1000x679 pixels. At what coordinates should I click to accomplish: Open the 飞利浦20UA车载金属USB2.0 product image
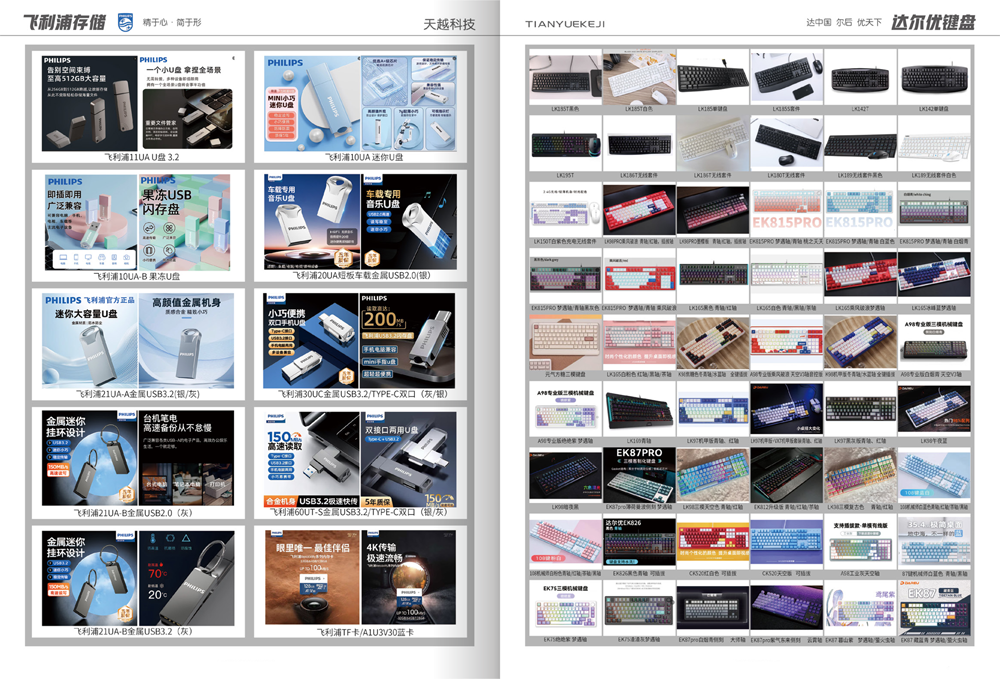360,222
